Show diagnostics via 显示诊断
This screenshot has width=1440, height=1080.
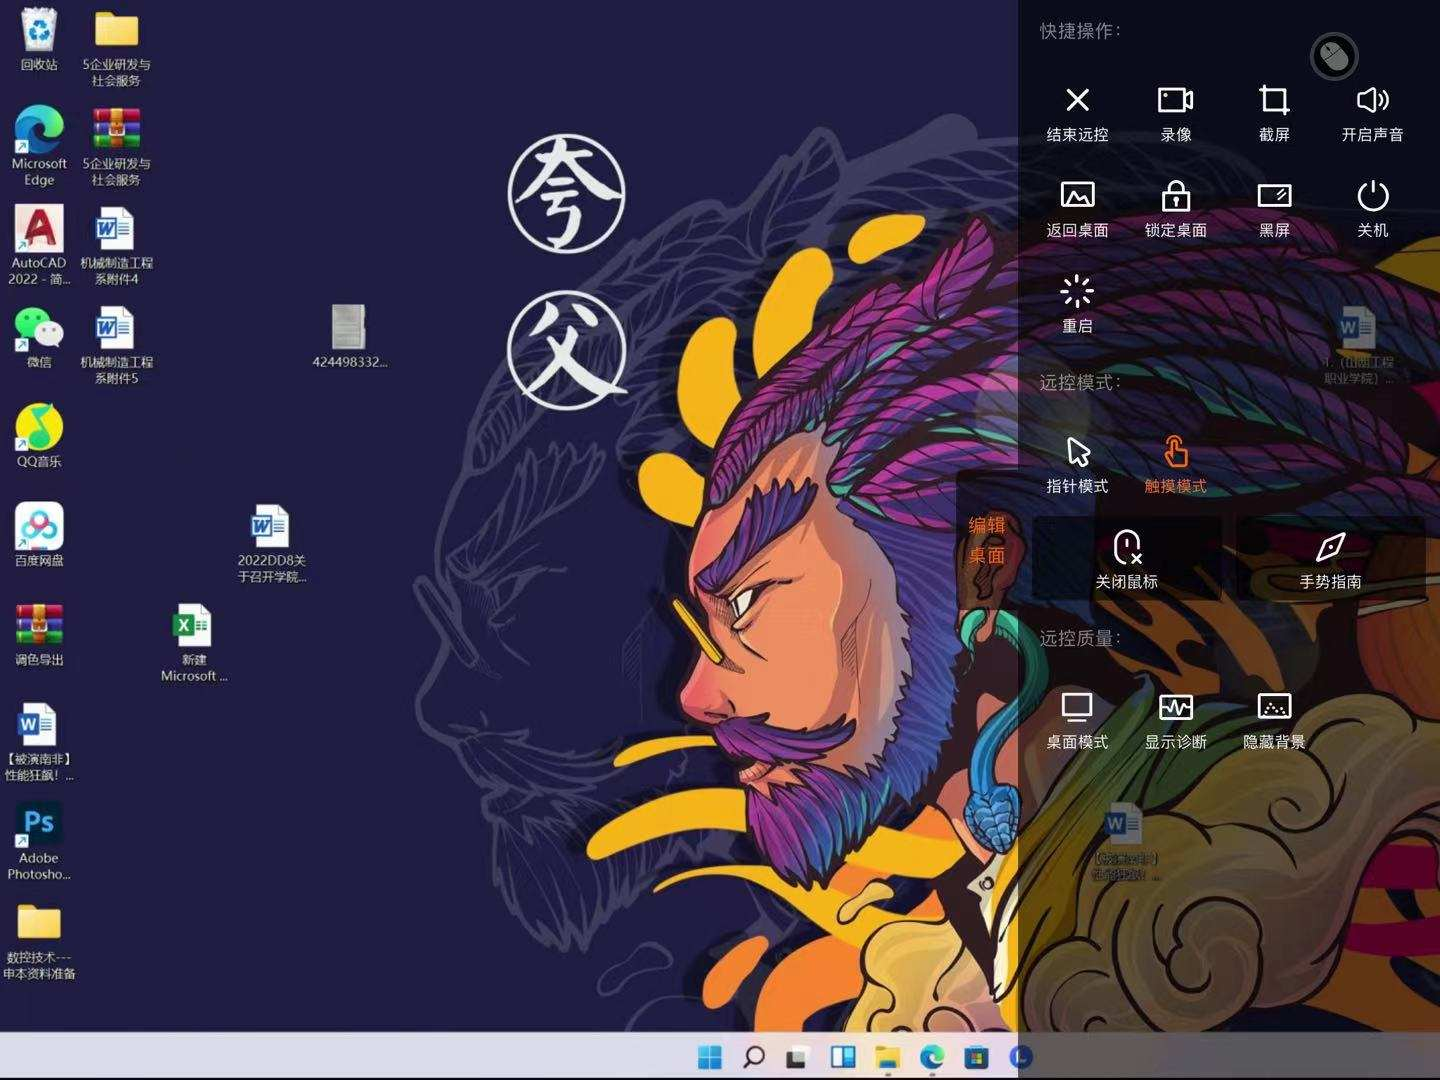tap(1175, 721)
